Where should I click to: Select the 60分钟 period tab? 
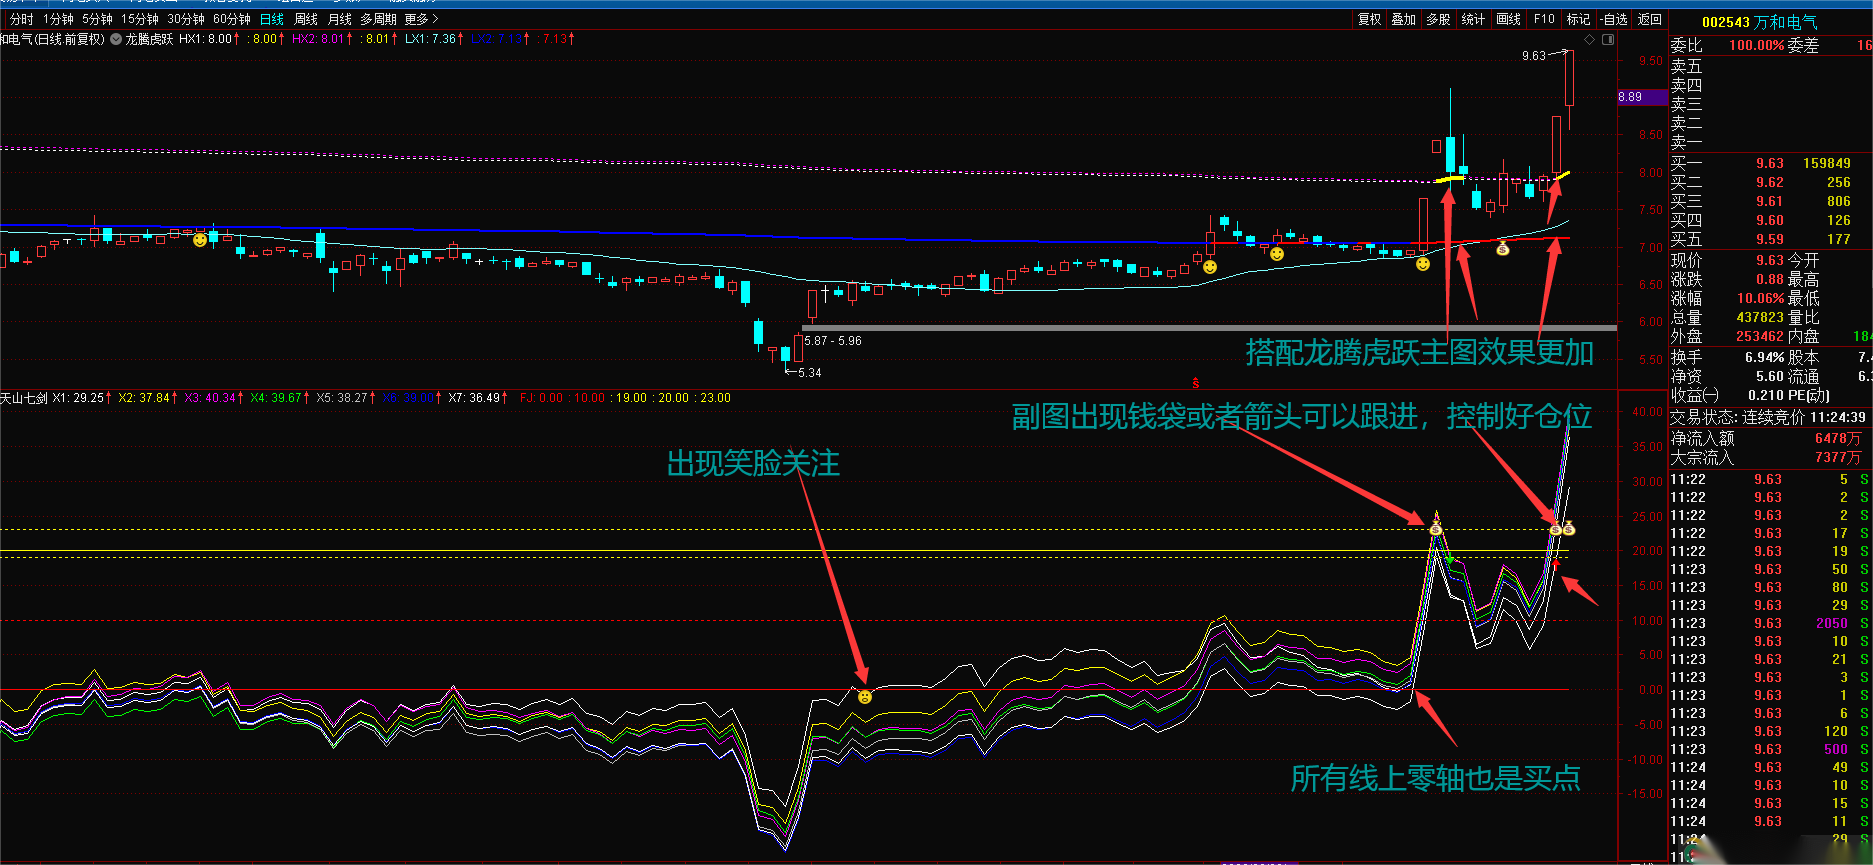[x=232, y=19]
